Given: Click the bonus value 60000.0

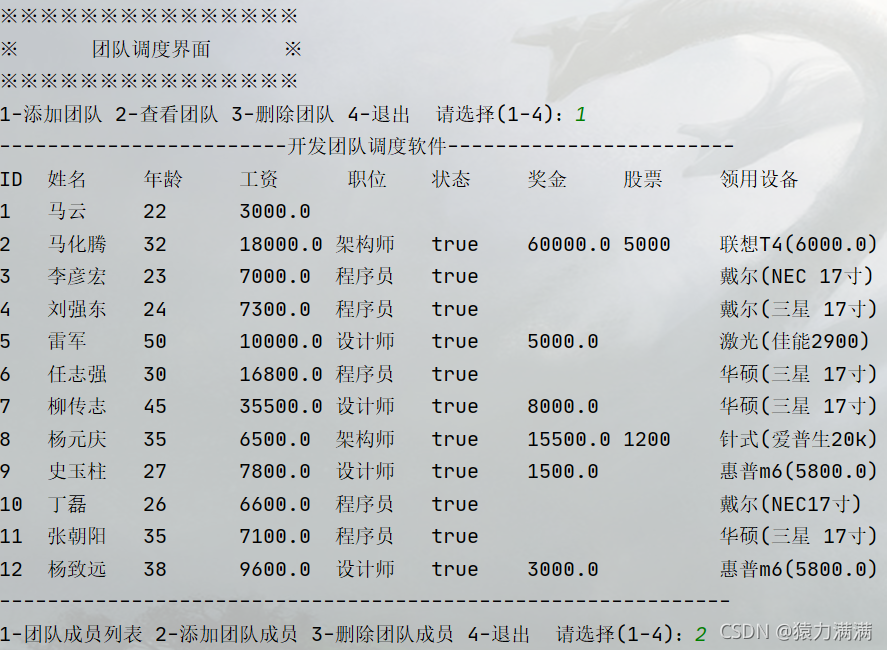Looking at the screenshot, I should pos(569,244).
